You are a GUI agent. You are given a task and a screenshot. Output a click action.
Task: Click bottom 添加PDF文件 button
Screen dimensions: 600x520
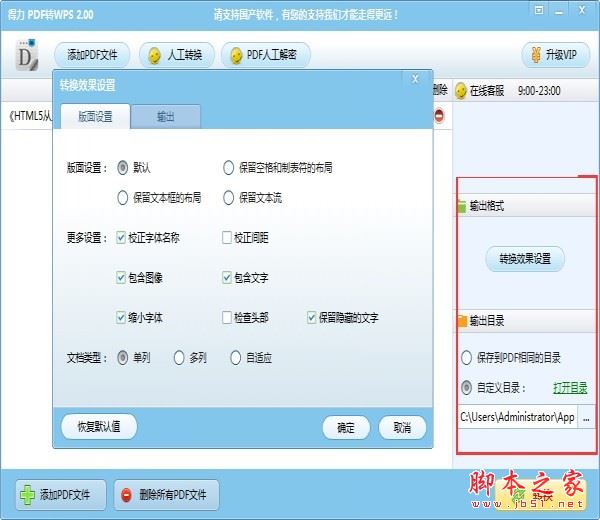click(60, 495)
